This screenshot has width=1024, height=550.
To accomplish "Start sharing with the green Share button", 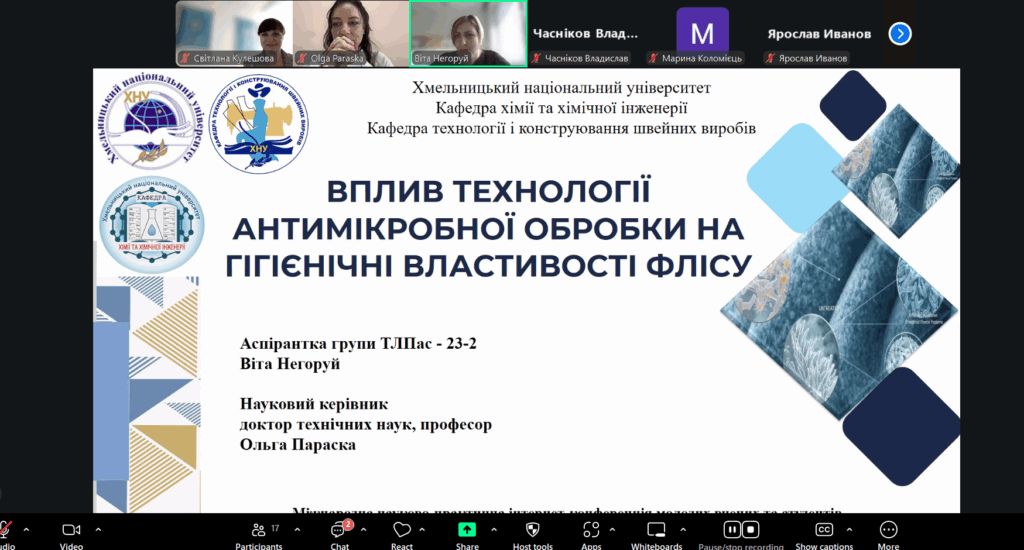I will 467,530.
